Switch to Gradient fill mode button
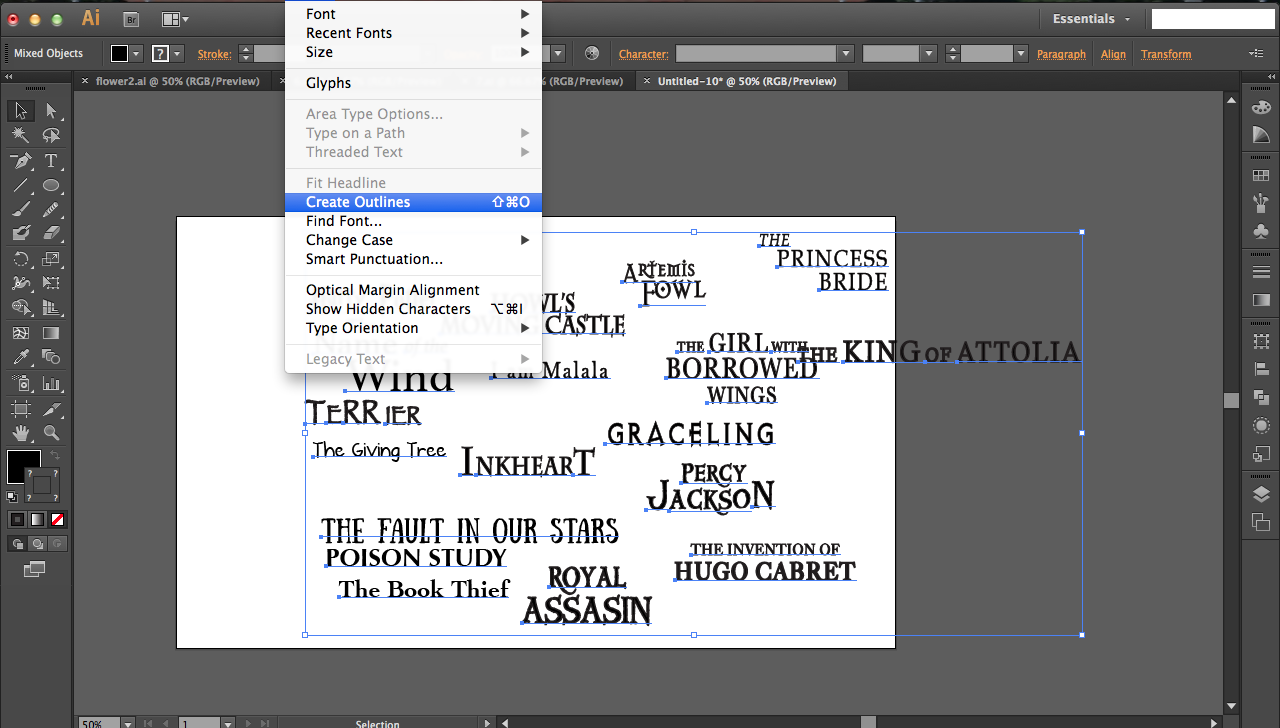The image size is (1280, 728). [37, 519]
